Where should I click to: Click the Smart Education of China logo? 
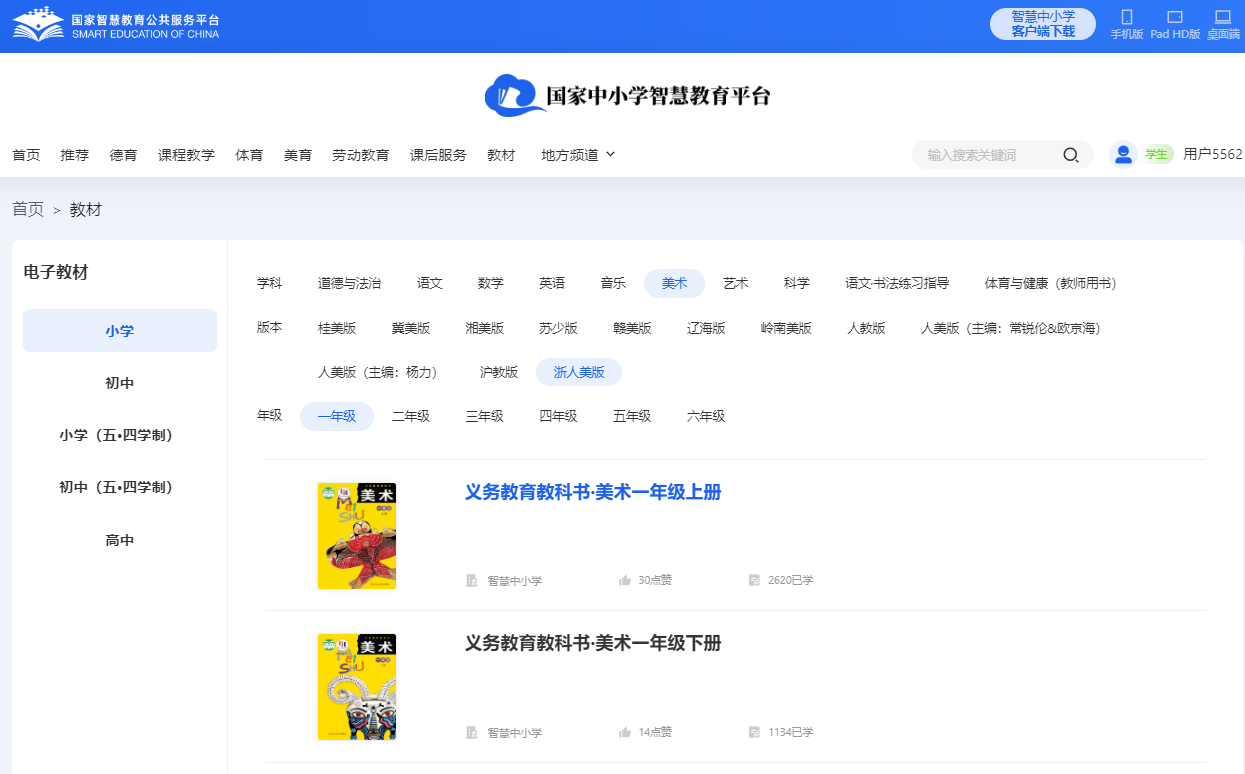(x=116, y=24)
